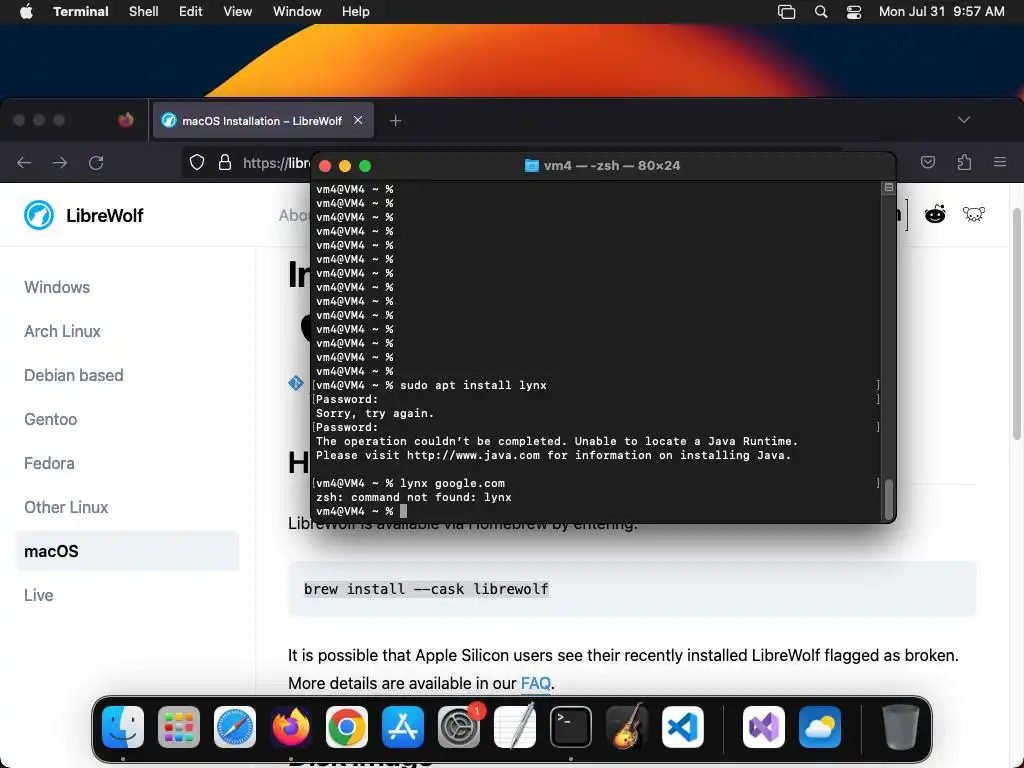Click the terminal title folder icon

pyautogui.click(x=532, y=166)
